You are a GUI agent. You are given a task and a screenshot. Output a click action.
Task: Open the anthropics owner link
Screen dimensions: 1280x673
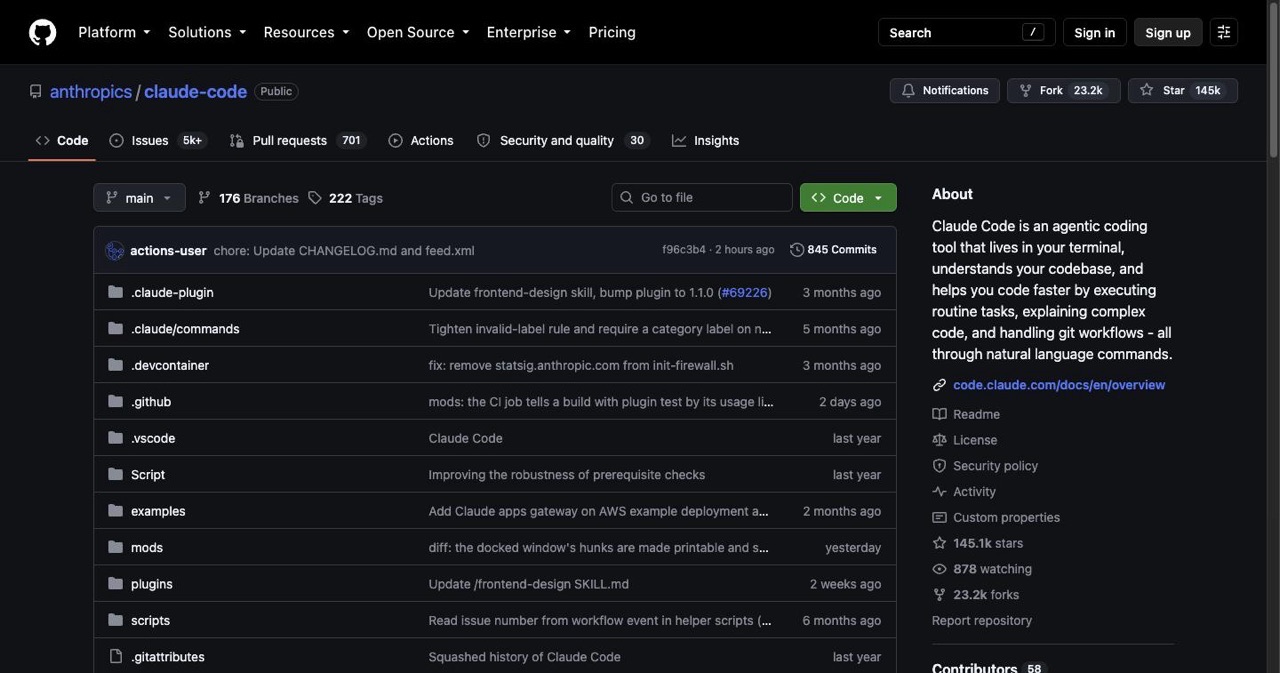click(91, 91)
